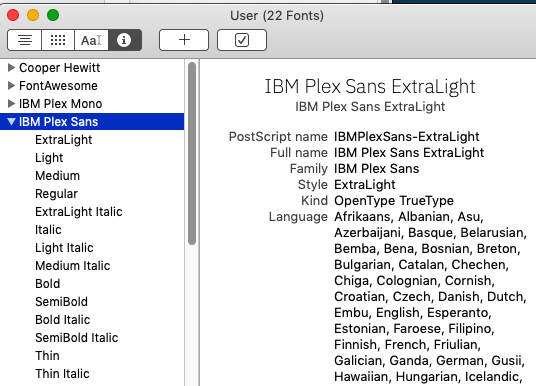Select the ExtraLight Italic style
This screenshot has width=536, height=386.
(x=79, y=212)
